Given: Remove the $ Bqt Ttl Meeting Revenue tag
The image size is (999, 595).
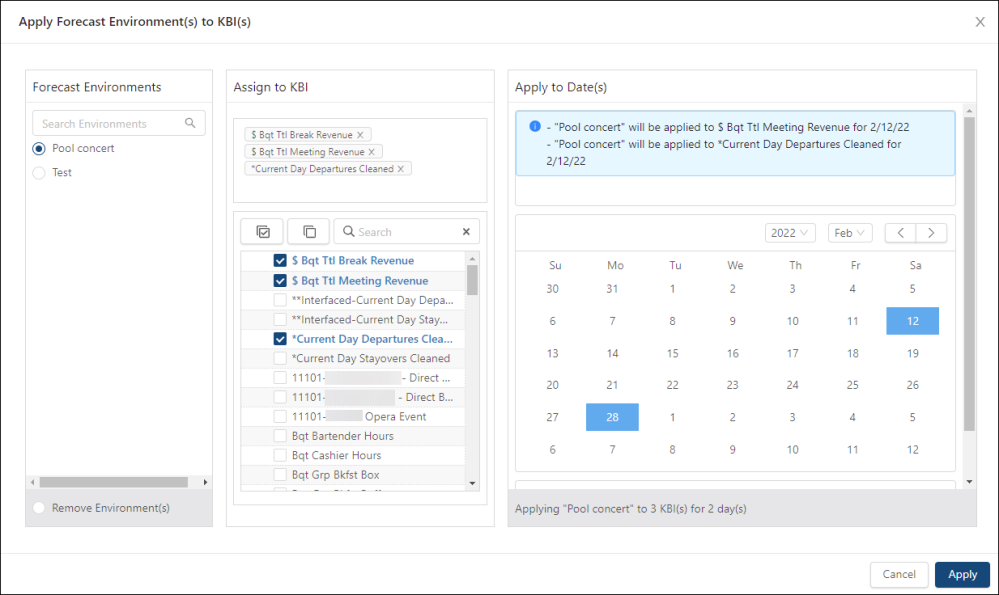Looking at the screenshot, I should (x=371, y=152).
